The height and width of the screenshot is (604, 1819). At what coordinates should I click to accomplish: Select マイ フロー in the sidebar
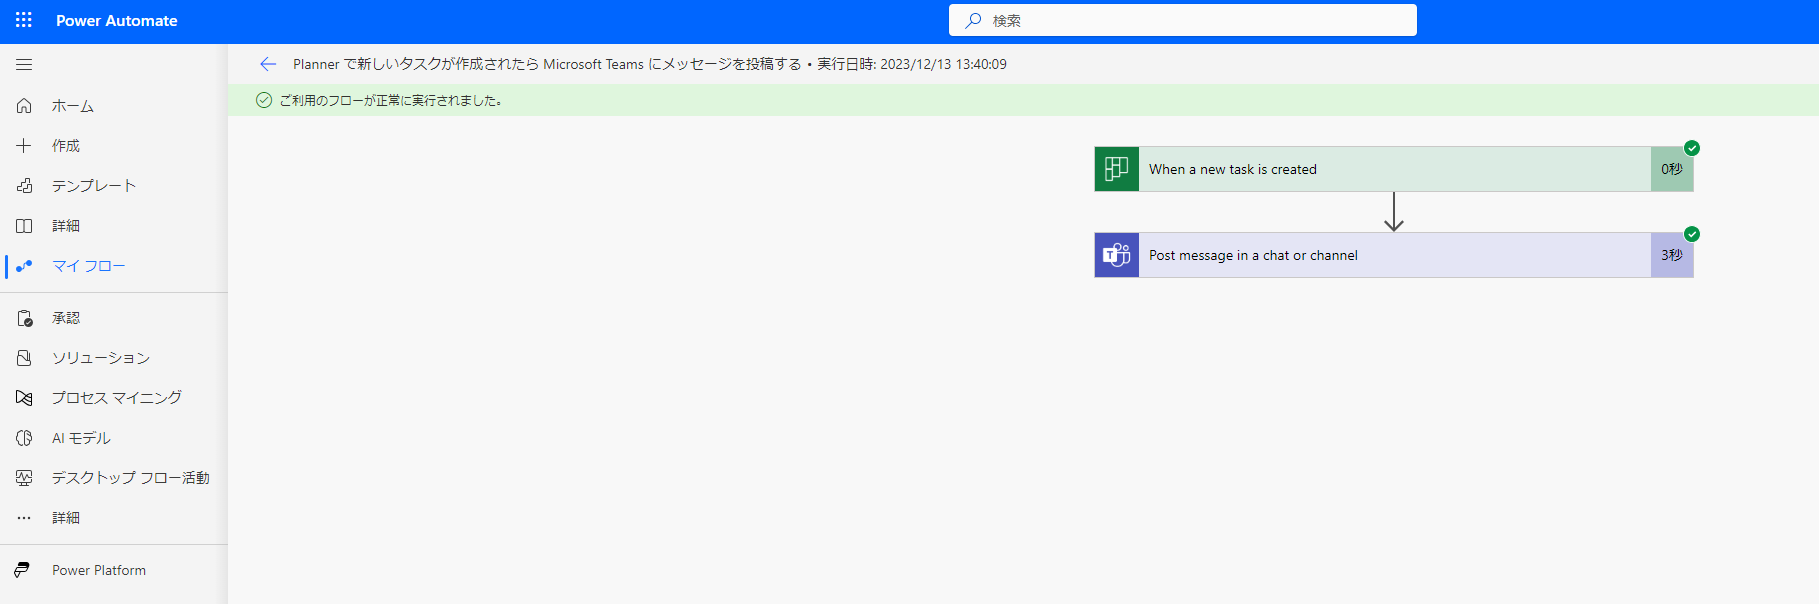pyautogui.click(x=89, y=266)
